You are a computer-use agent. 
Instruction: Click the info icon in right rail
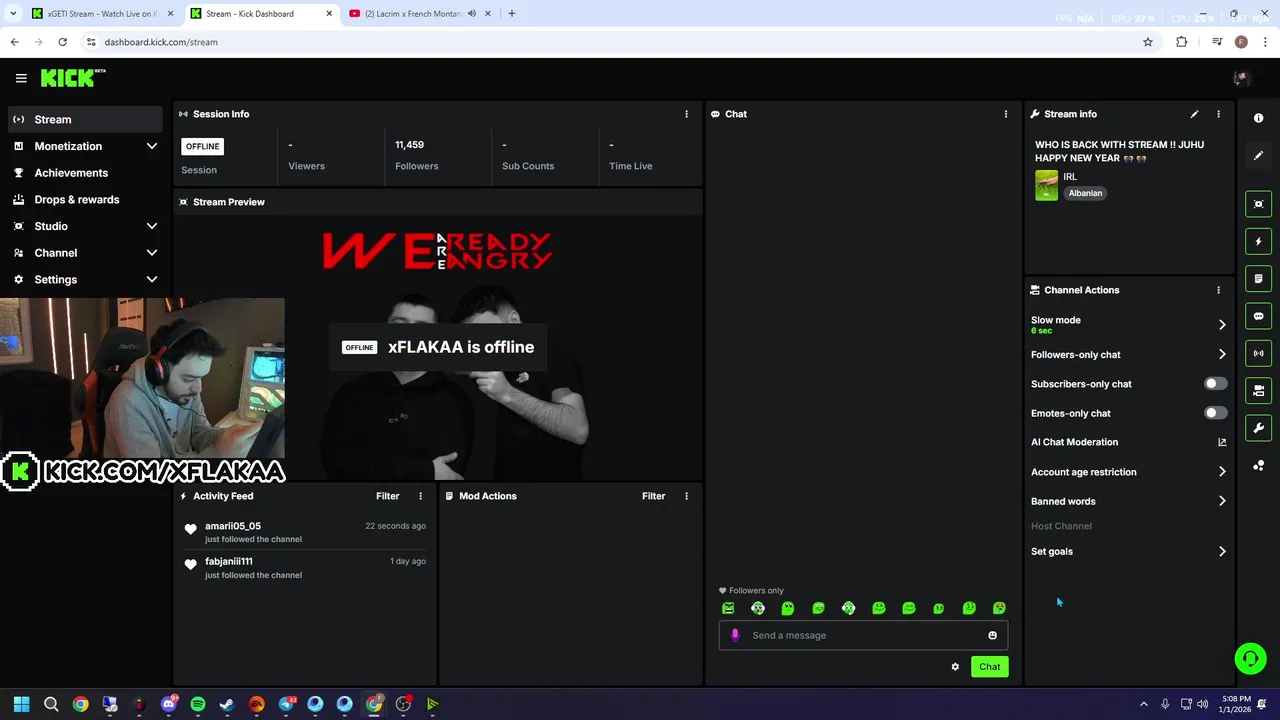[x=1258, y=118]
